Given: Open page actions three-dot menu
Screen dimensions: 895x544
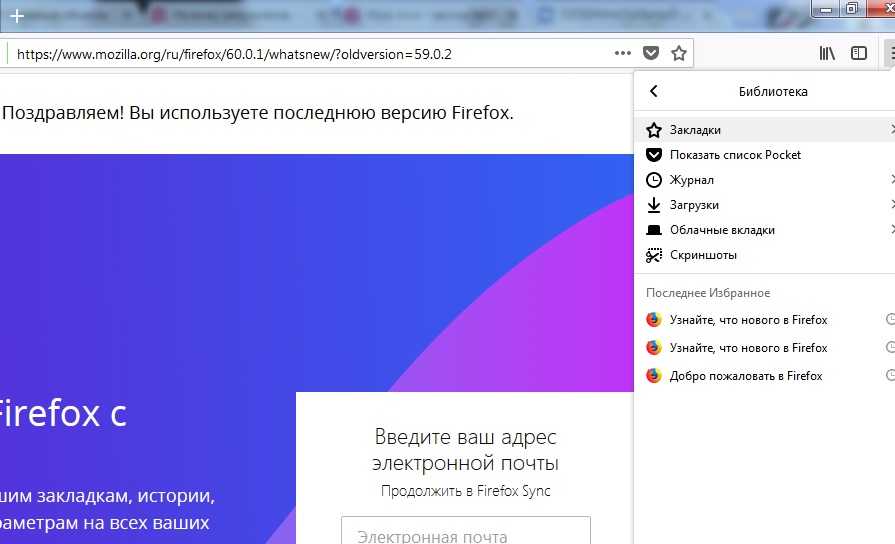Looking at the screenshot, I should point(623,53).
